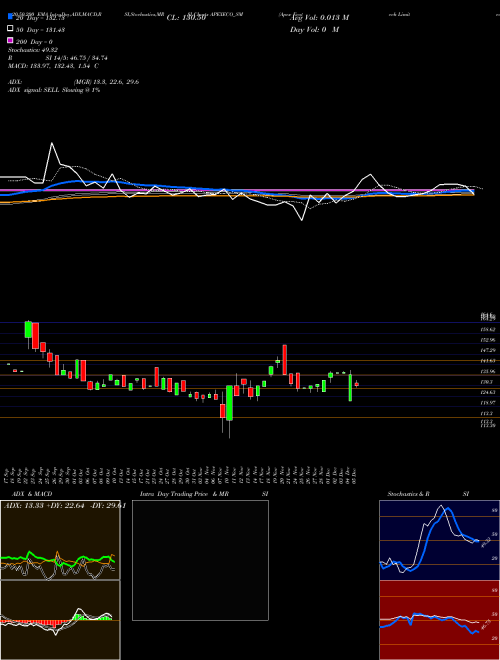500x660 pixels.
Task: Click the 'ADX & MACD' panel title
Action: tap(32, 494)
